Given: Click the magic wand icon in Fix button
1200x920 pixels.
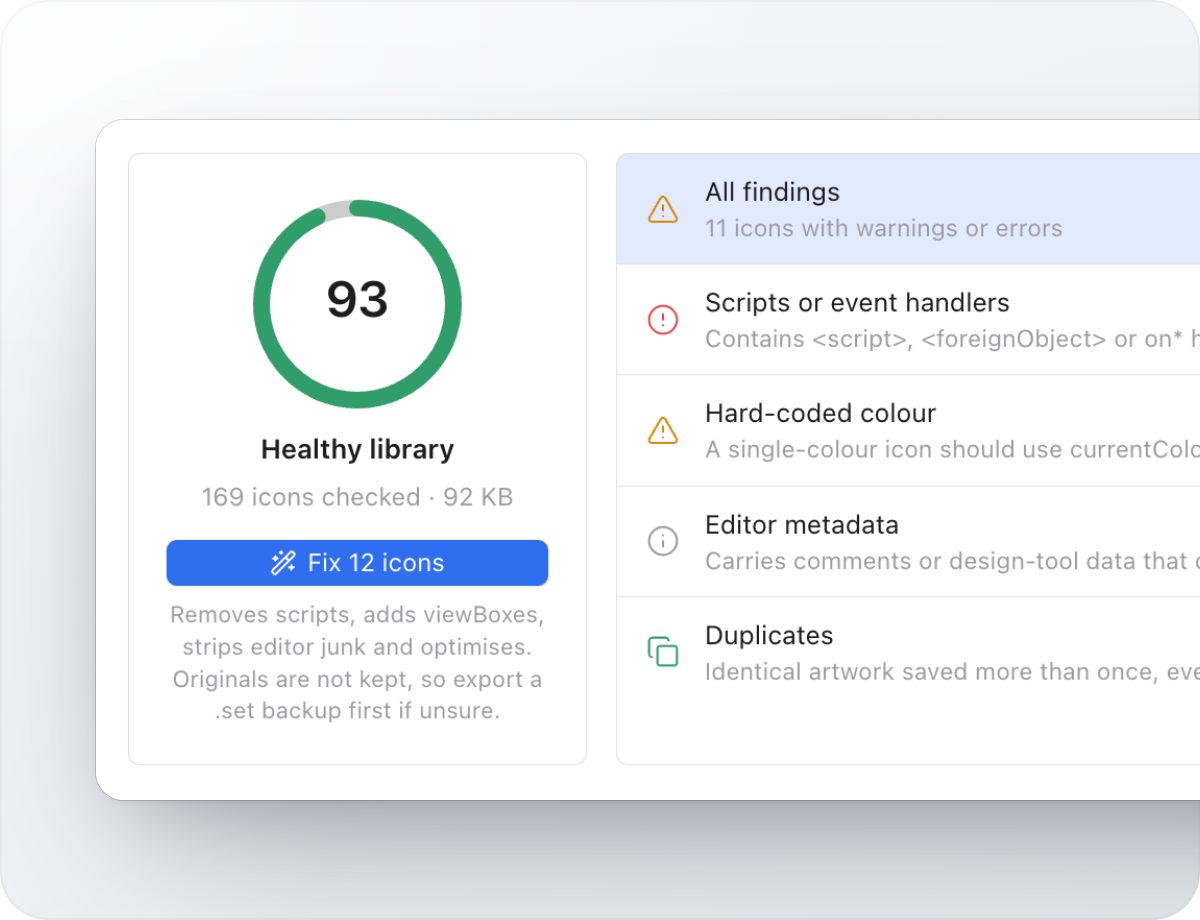Looking at the screenshot, I should coord(283,563).
